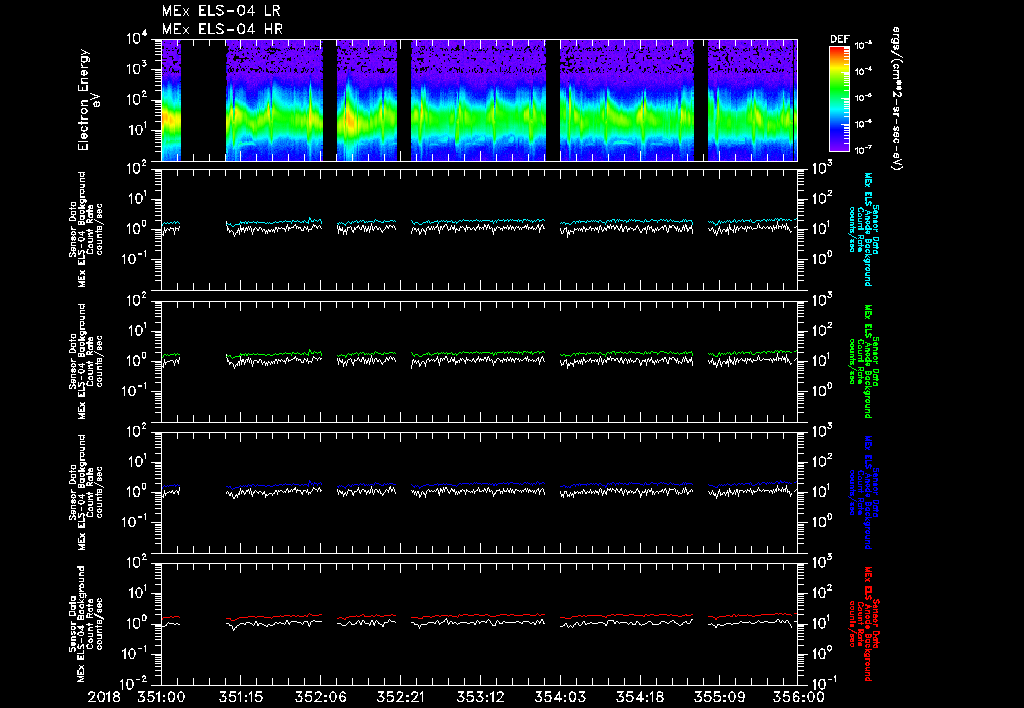
Task: Click the cyan Sensor Data right-axis label
Action: pyautogui.click(x=863, y=229)
